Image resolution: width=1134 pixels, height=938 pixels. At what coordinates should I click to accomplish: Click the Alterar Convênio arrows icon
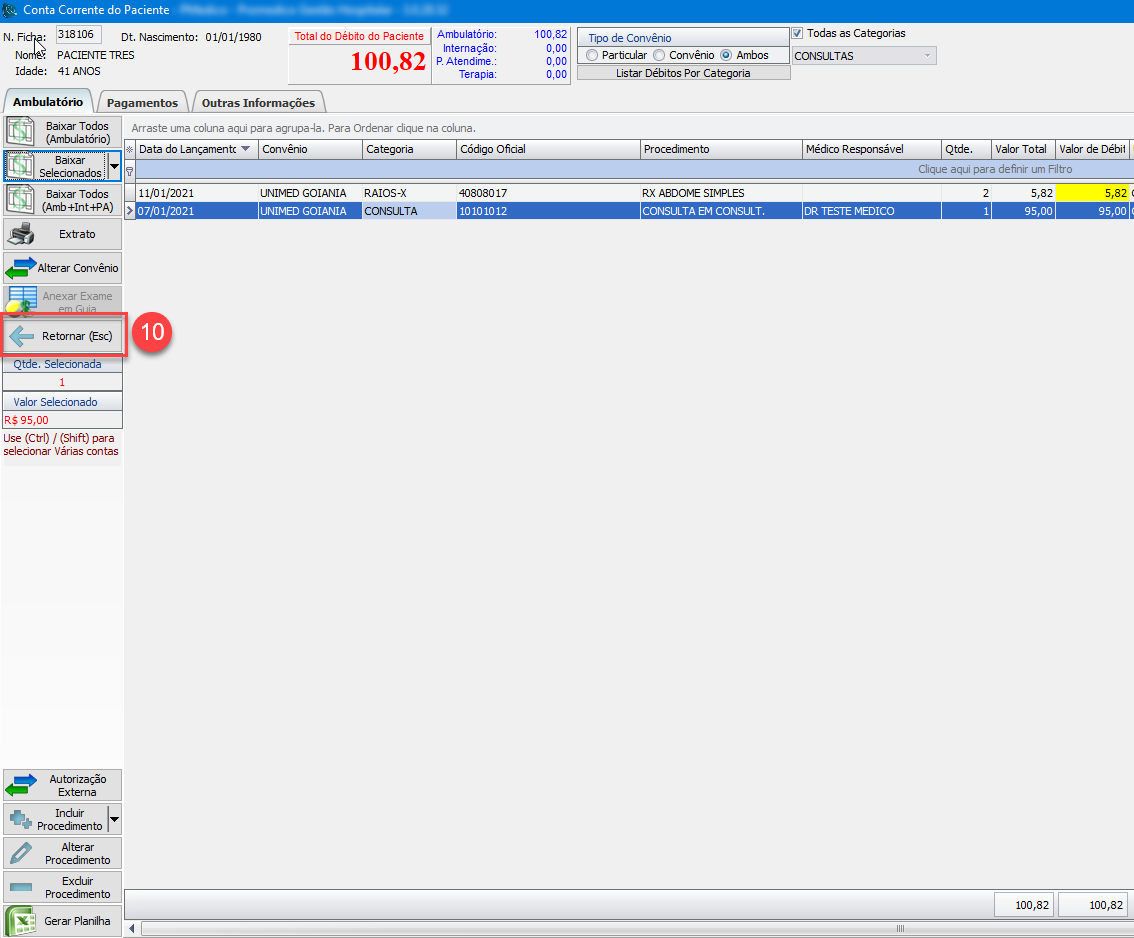[x=21, y=268]
